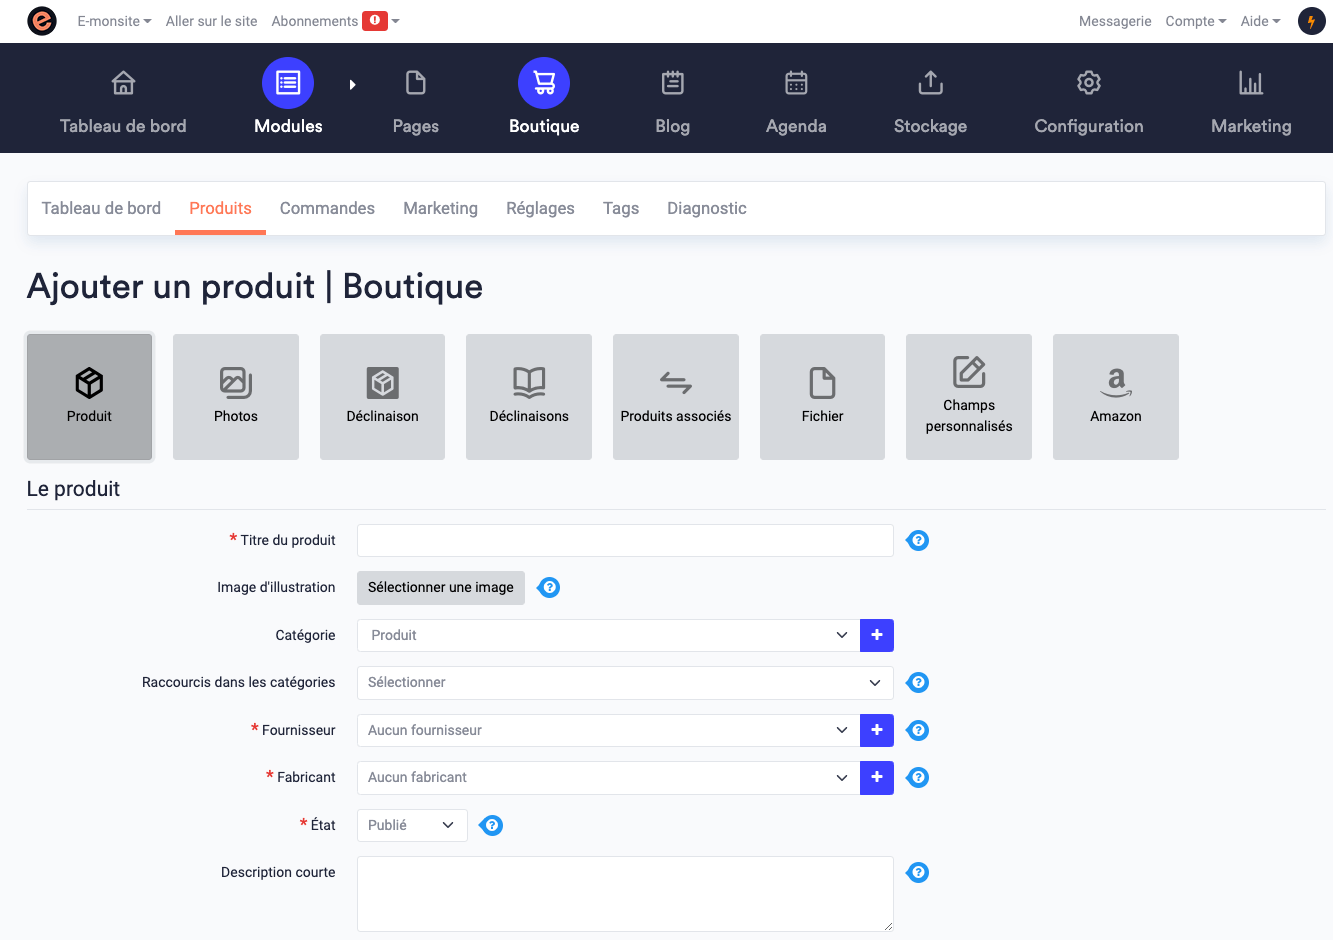Open the Tableau de bord home icon

click(x=123, y=83)
